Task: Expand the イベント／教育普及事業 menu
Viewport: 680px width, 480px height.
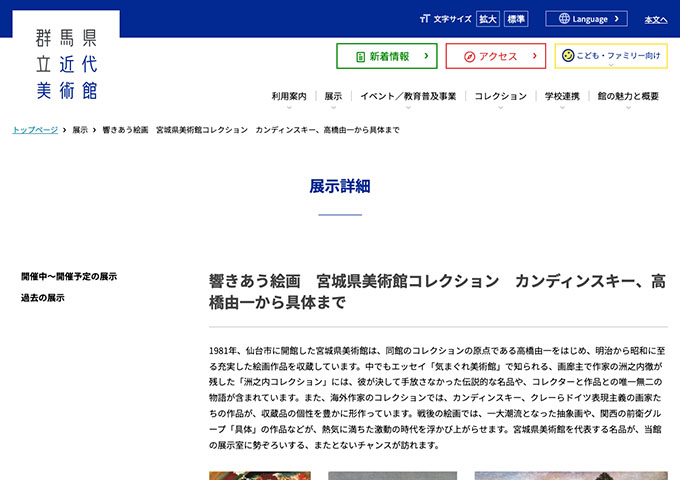Action: pos(408,97)
